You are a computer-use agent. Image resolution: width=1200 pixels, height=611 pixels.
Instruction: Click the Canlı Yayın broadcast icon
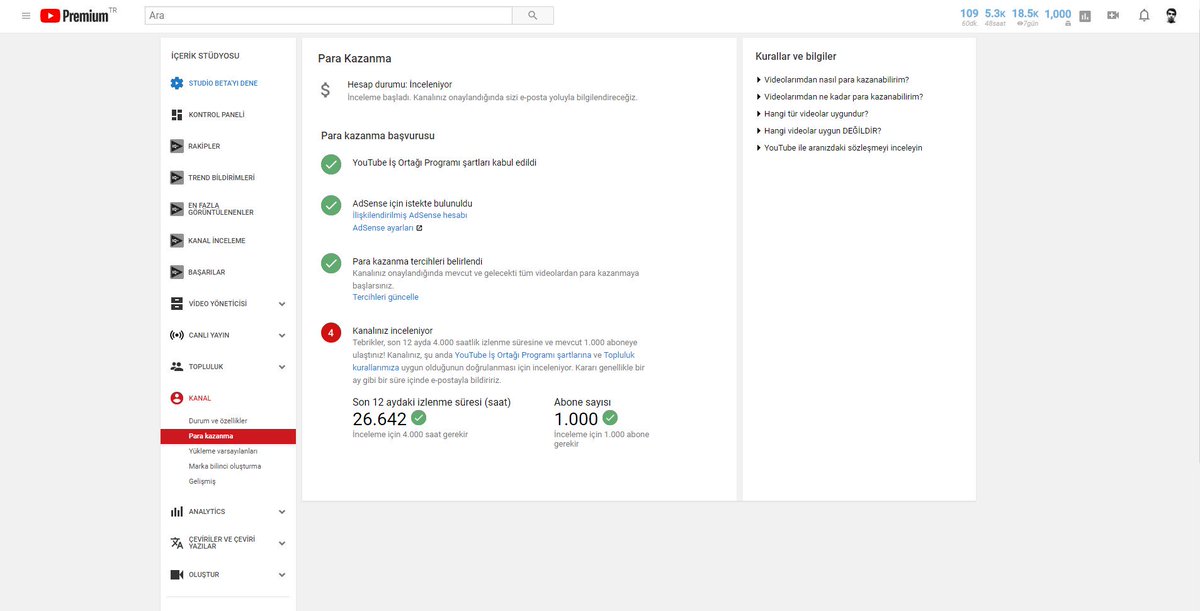tap(177, 335)
